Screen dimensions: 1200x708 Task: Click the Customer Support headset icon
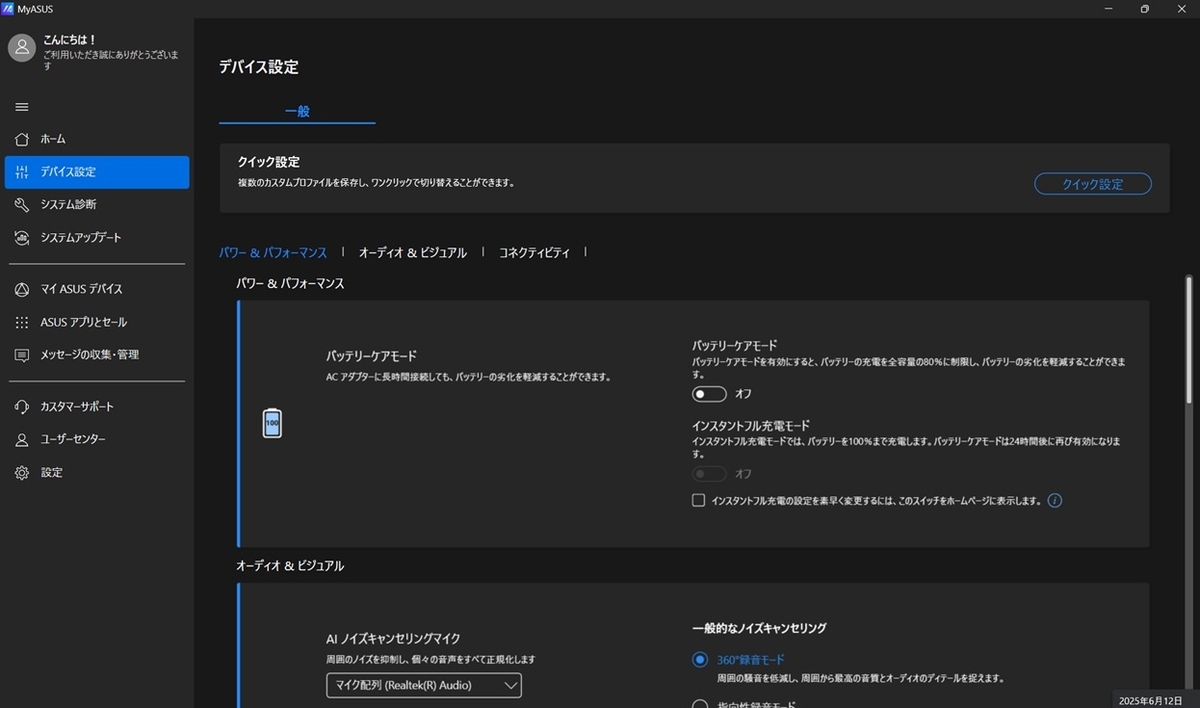(22, 407)
